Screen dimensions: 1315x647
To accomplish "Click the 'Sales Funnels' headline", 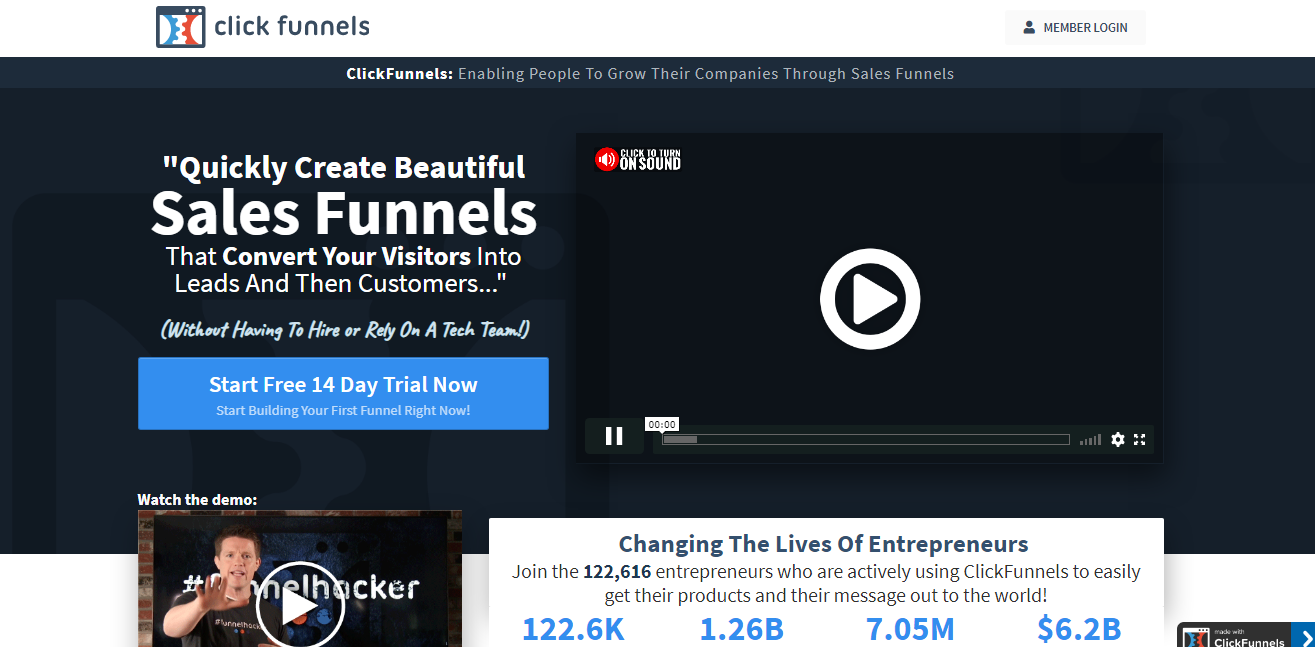I will point(344,212).
